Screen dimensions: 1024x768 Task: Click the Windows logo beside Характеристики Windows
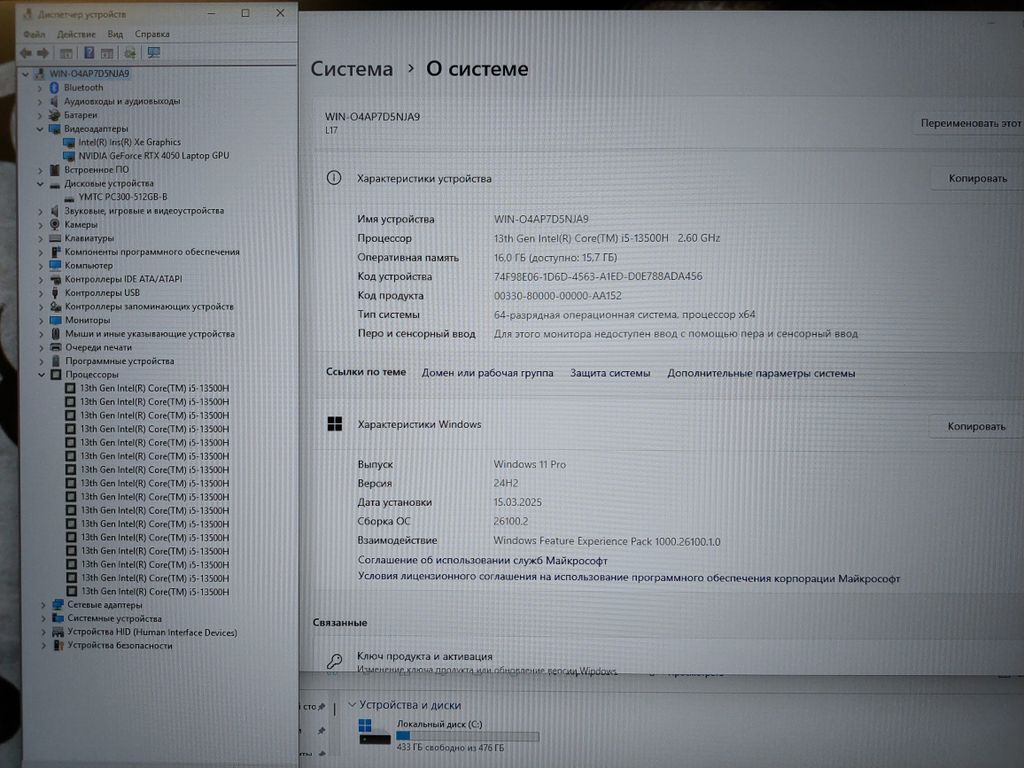[x=334, y=424]
